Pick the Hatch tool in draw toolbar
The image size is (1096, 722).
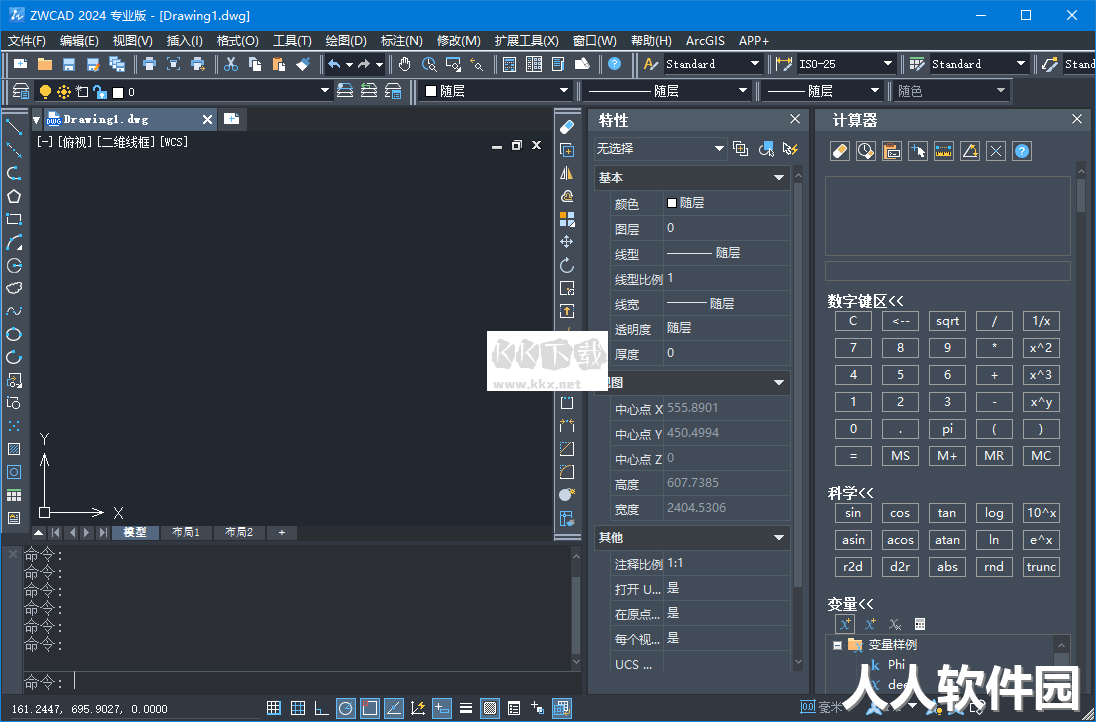14,449
